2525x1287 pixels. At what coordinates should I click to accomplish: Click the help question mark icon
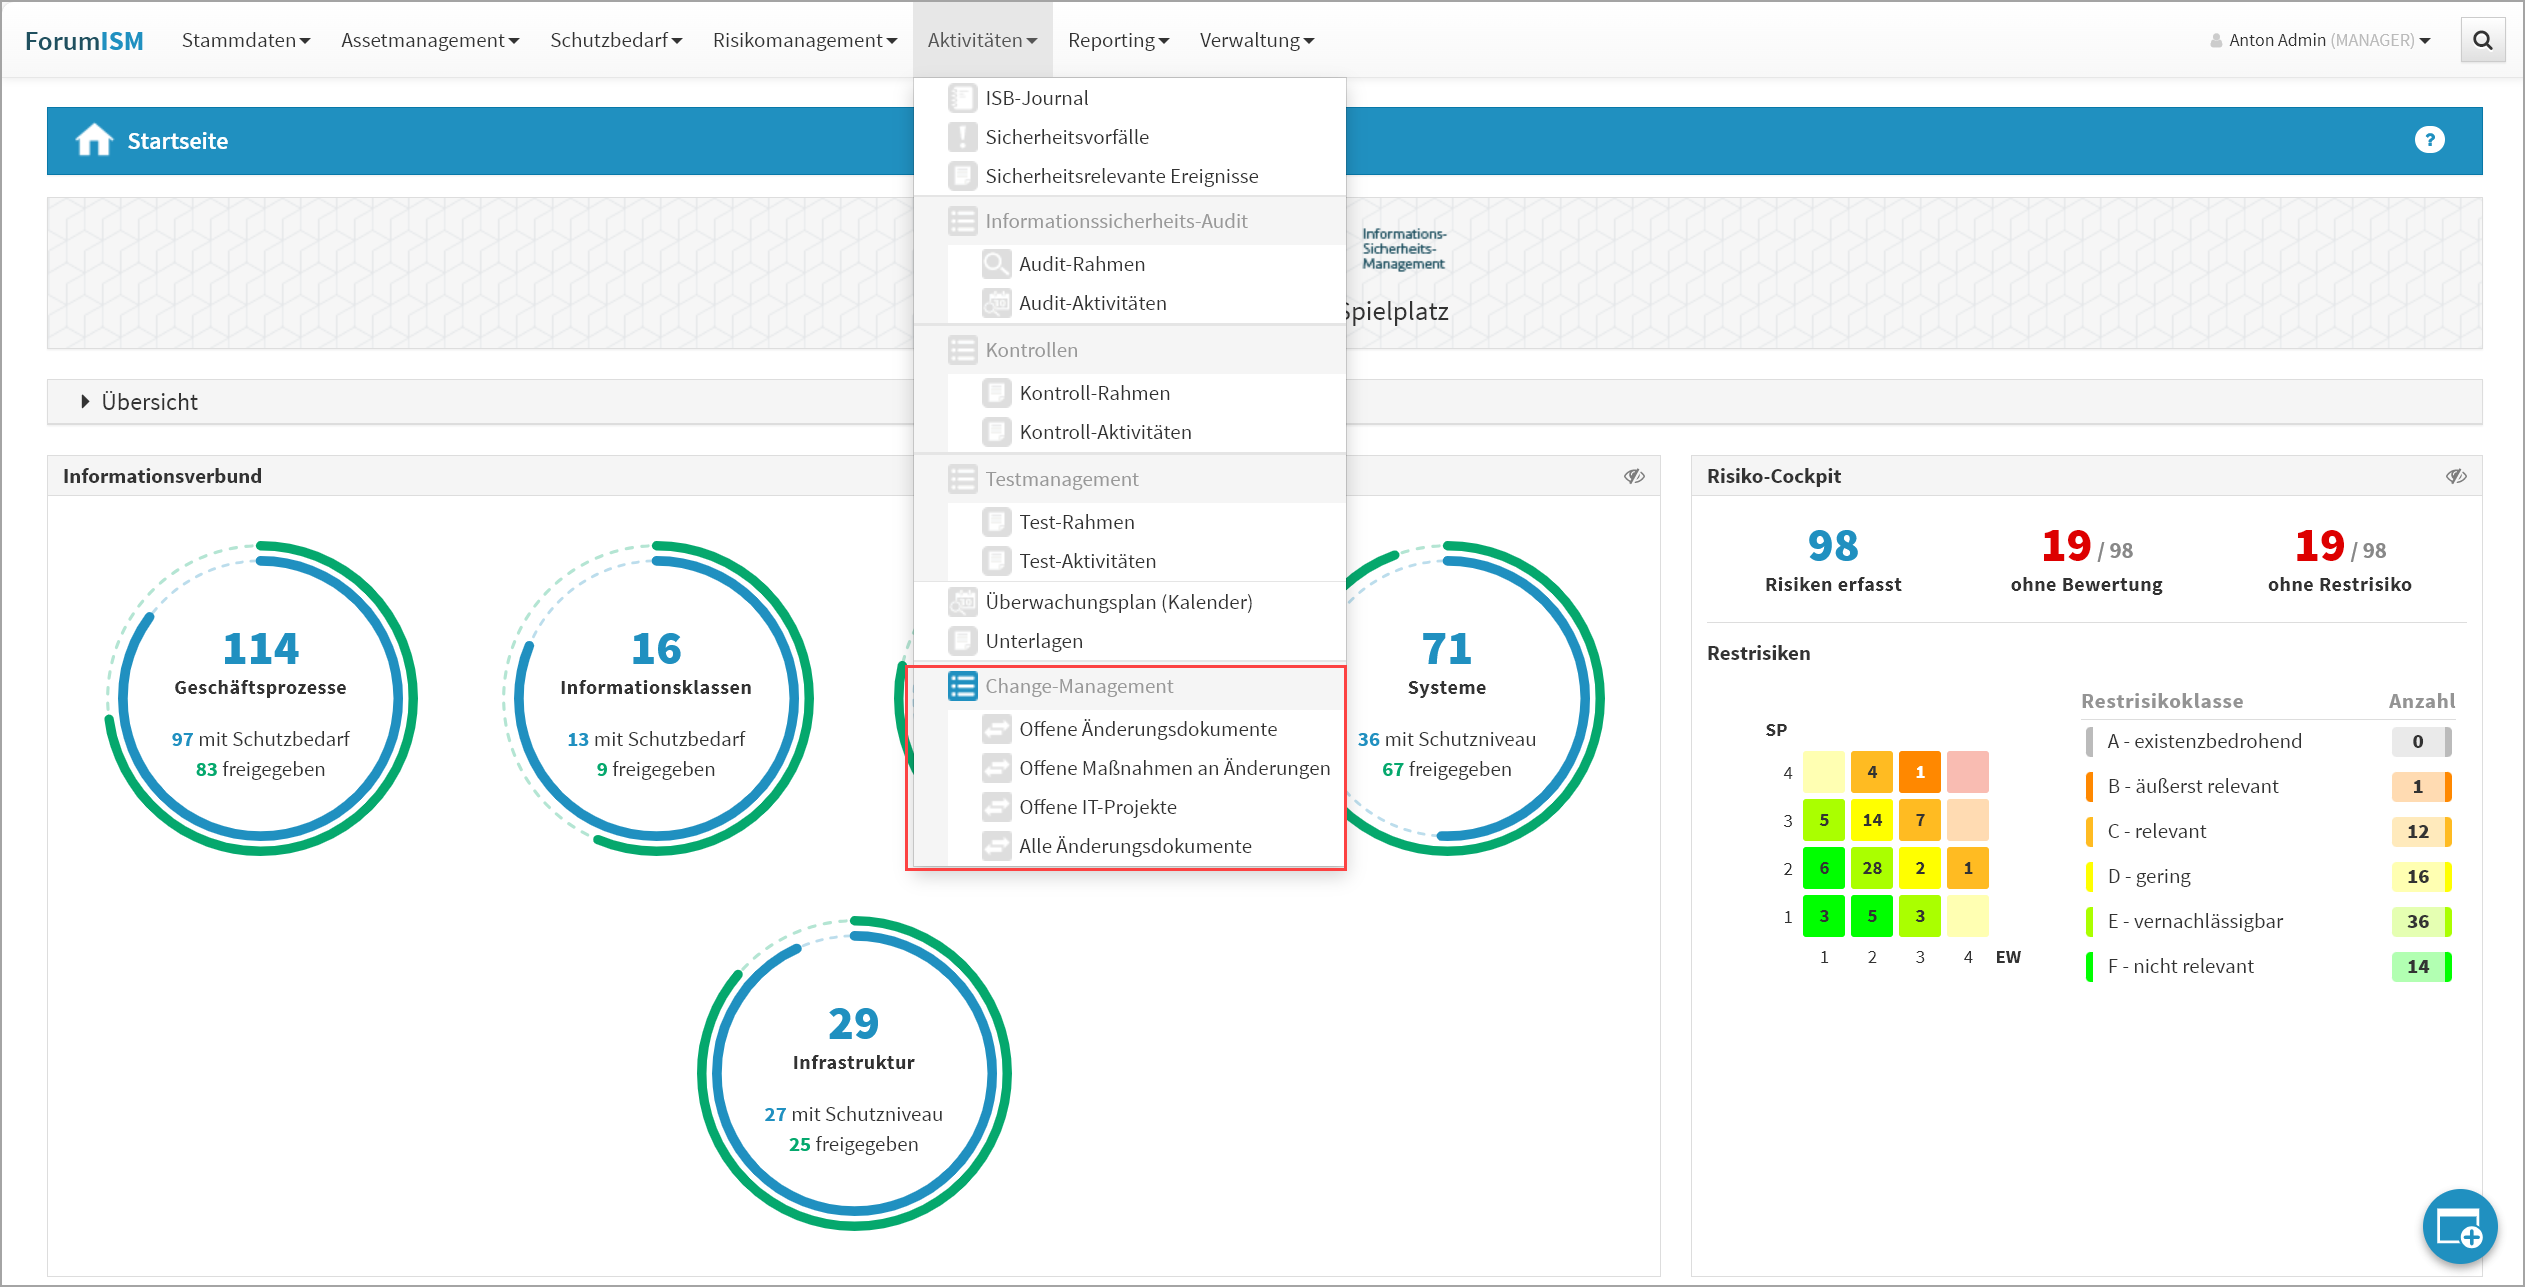click(x=2429, y=140)
